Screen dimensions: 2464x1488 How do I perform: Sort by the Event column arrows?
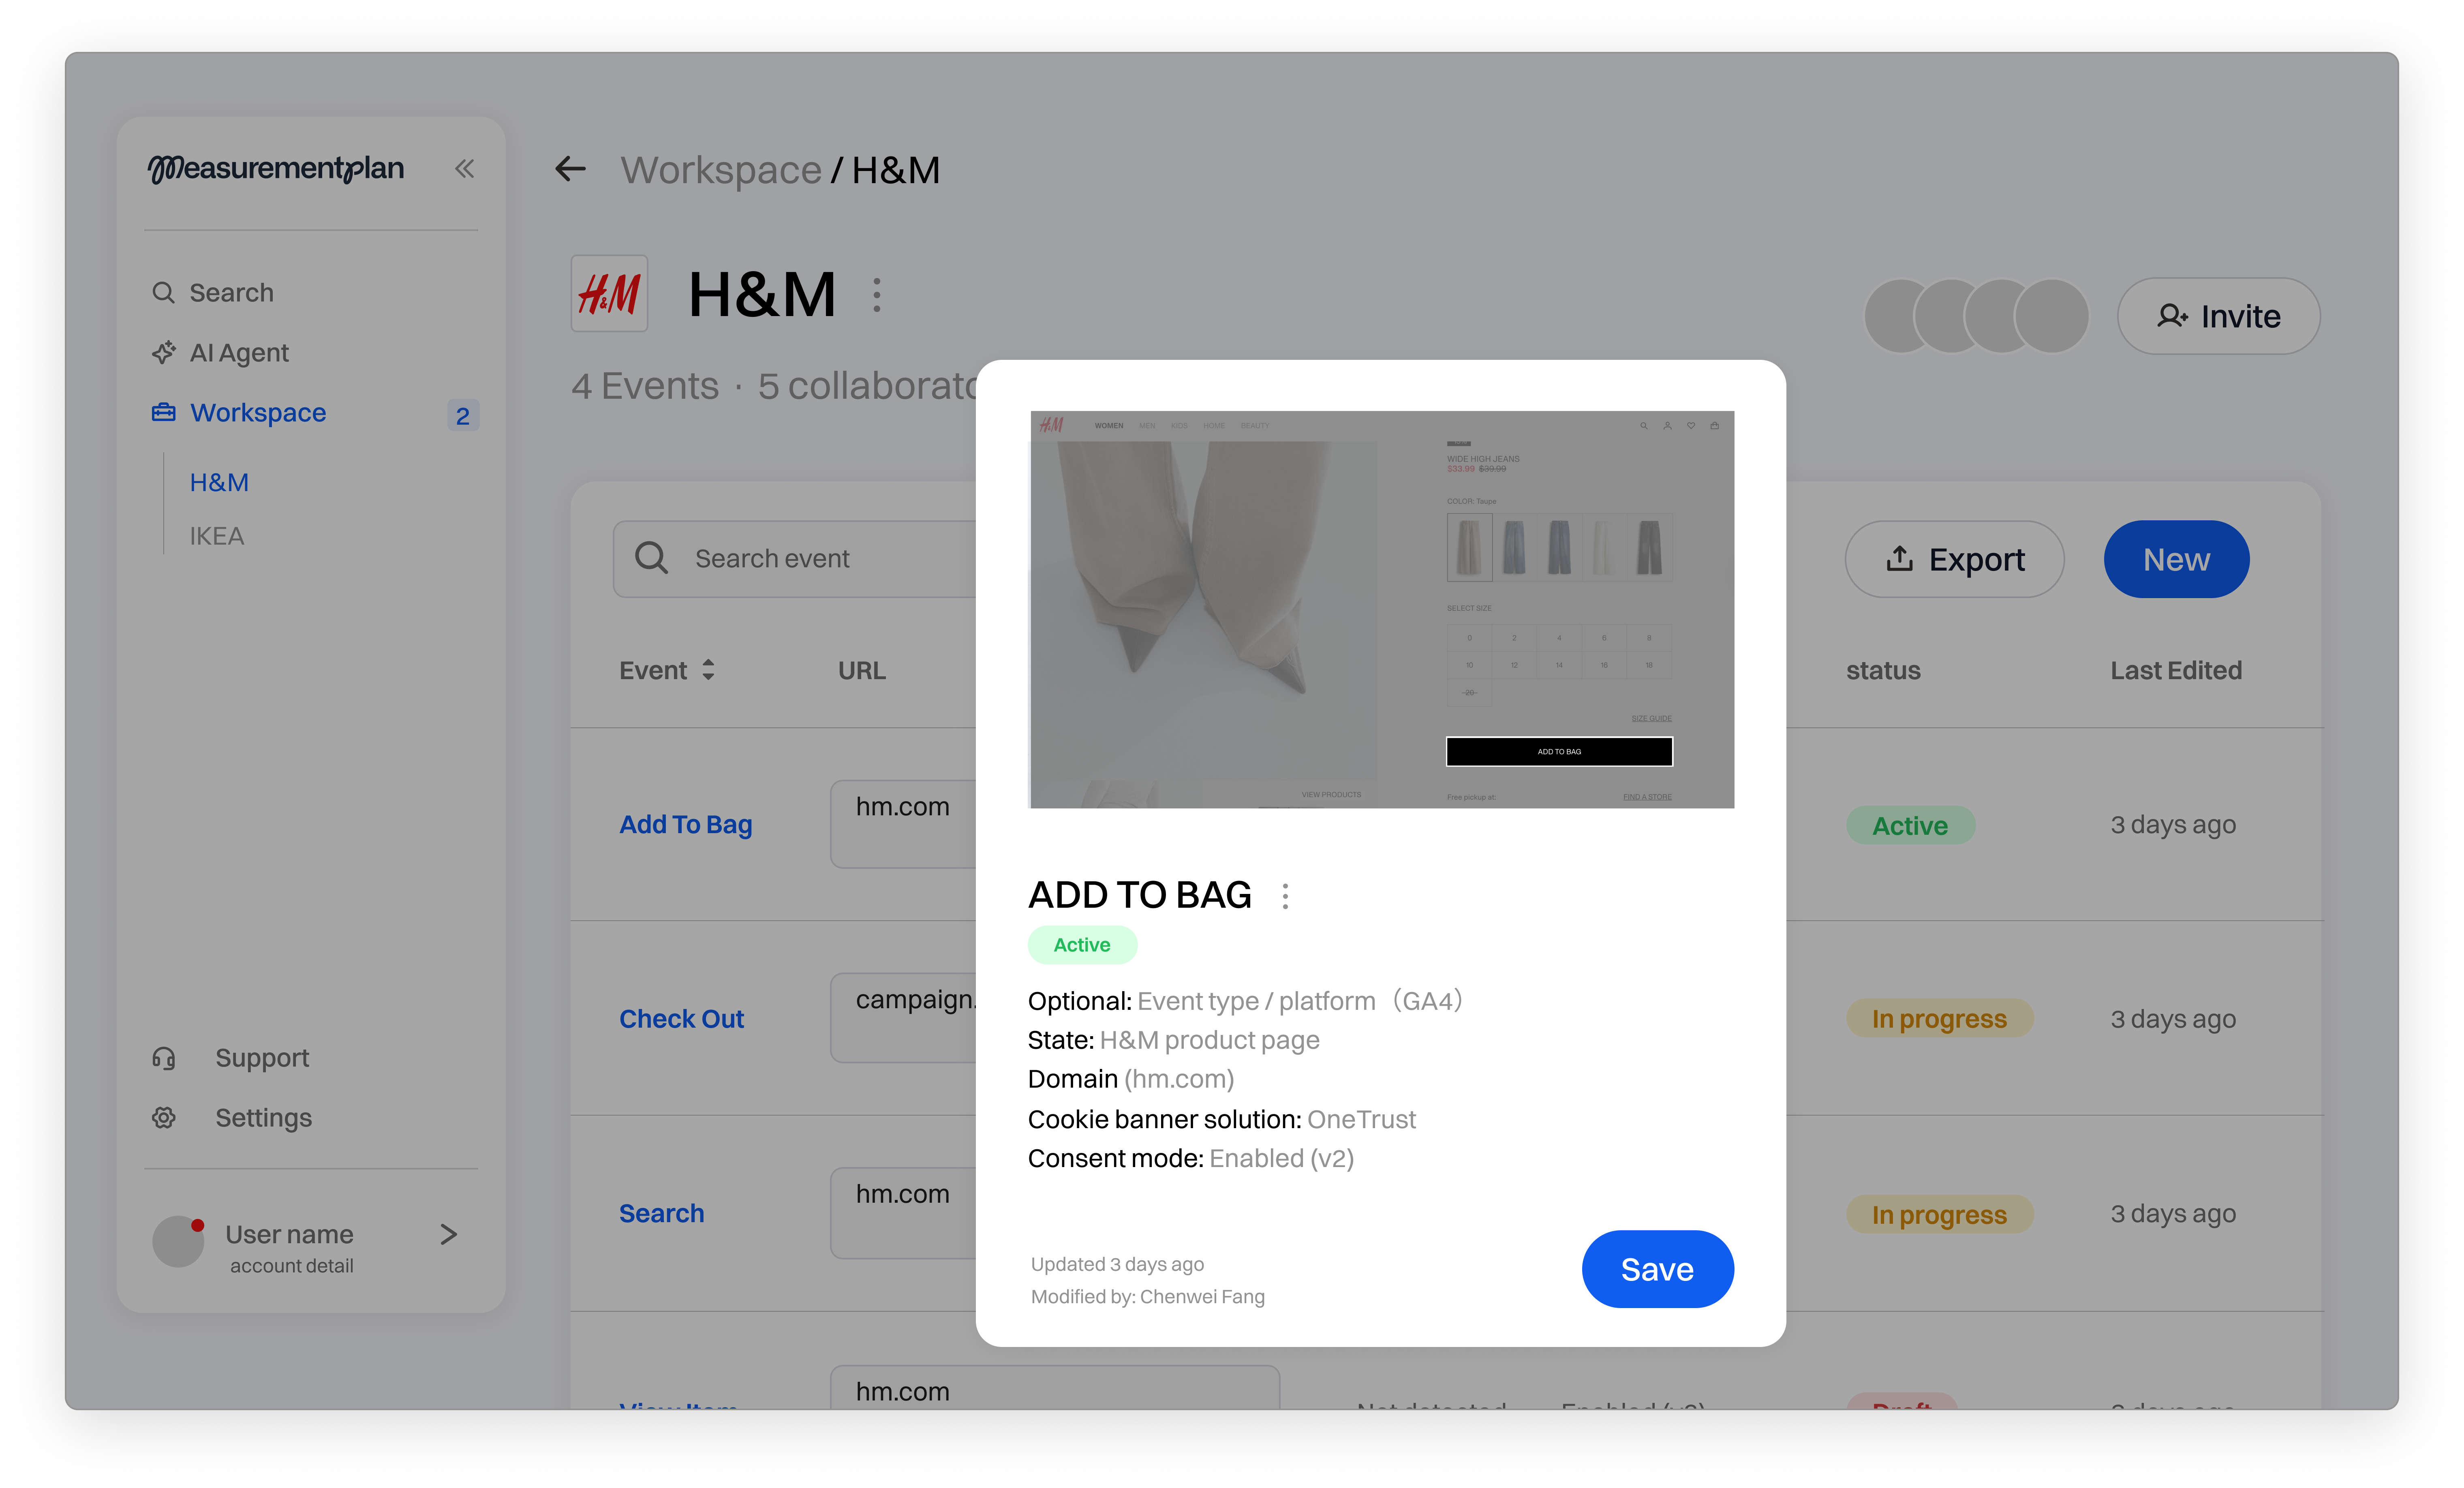pyautogui.click(x=708, y=670)
